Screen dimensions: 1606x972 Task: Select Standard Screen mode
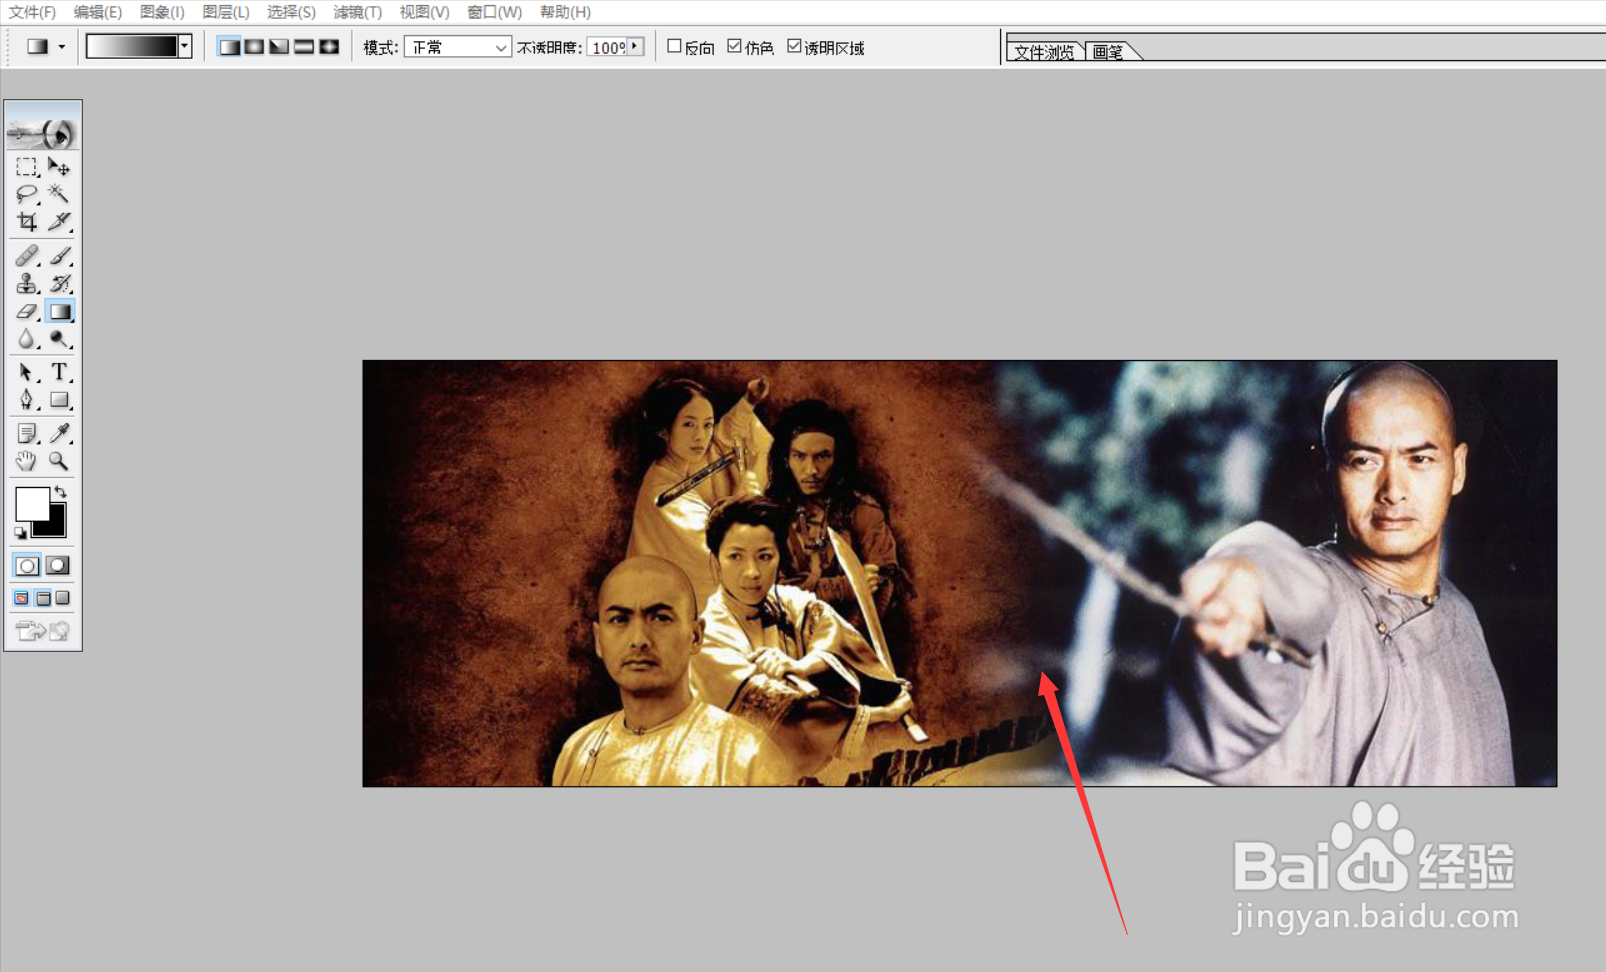tap(22, 598)
